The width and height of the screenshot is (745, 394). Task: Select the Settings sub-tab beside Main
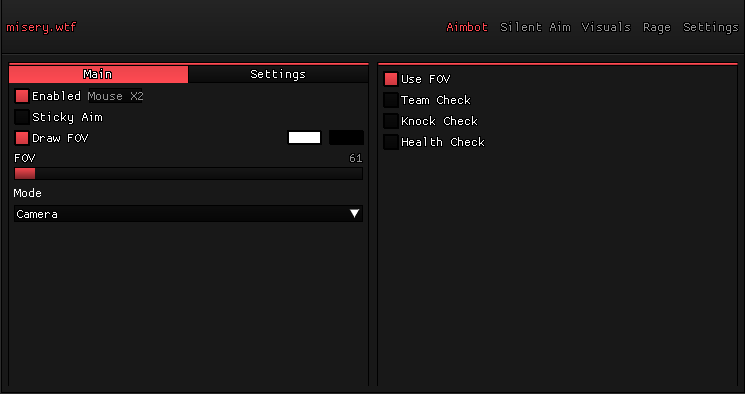[x=278, y=74]
